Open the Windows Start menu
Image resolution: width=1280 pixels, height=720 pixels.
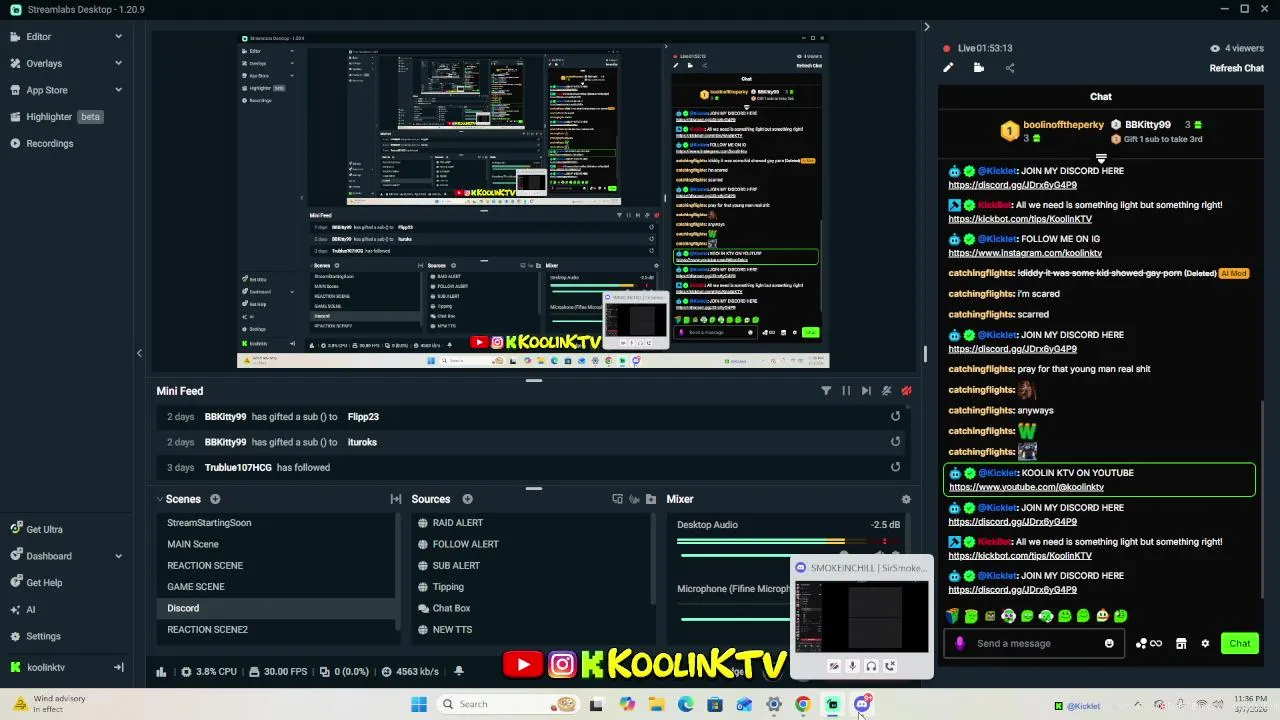418,704
